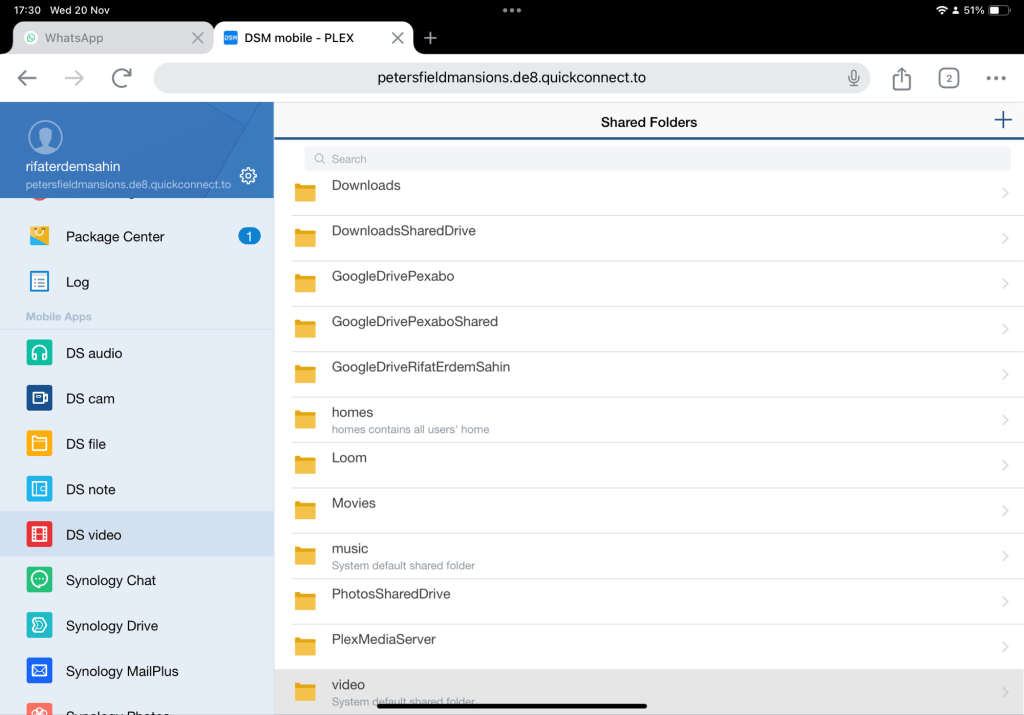Open the DS note app icon
Viewport: 1024px width, 715px height.
(x=39, y=489)
